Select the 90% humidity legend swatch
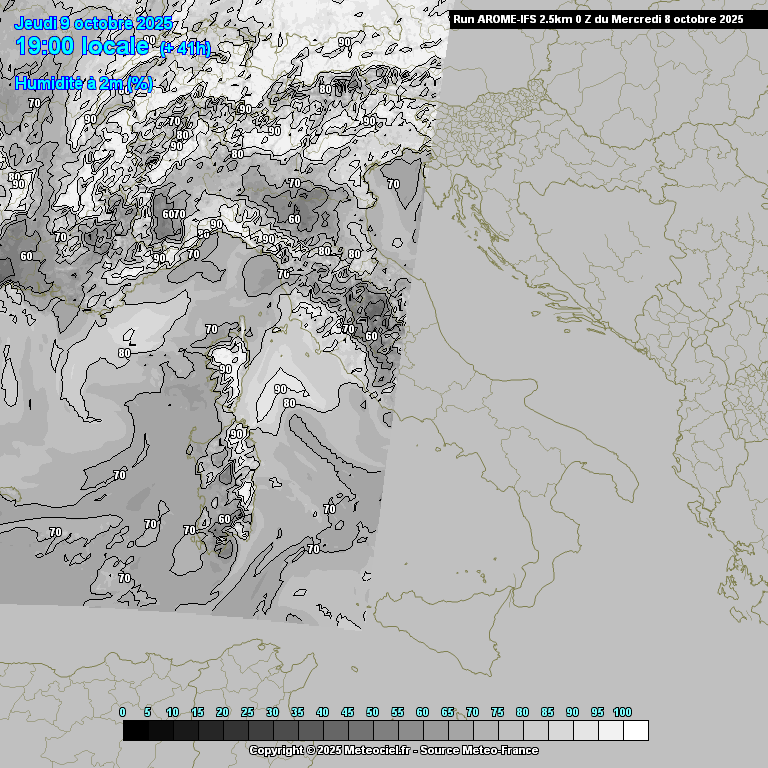The height and width of the screenshot is (768, 768). 585,731
